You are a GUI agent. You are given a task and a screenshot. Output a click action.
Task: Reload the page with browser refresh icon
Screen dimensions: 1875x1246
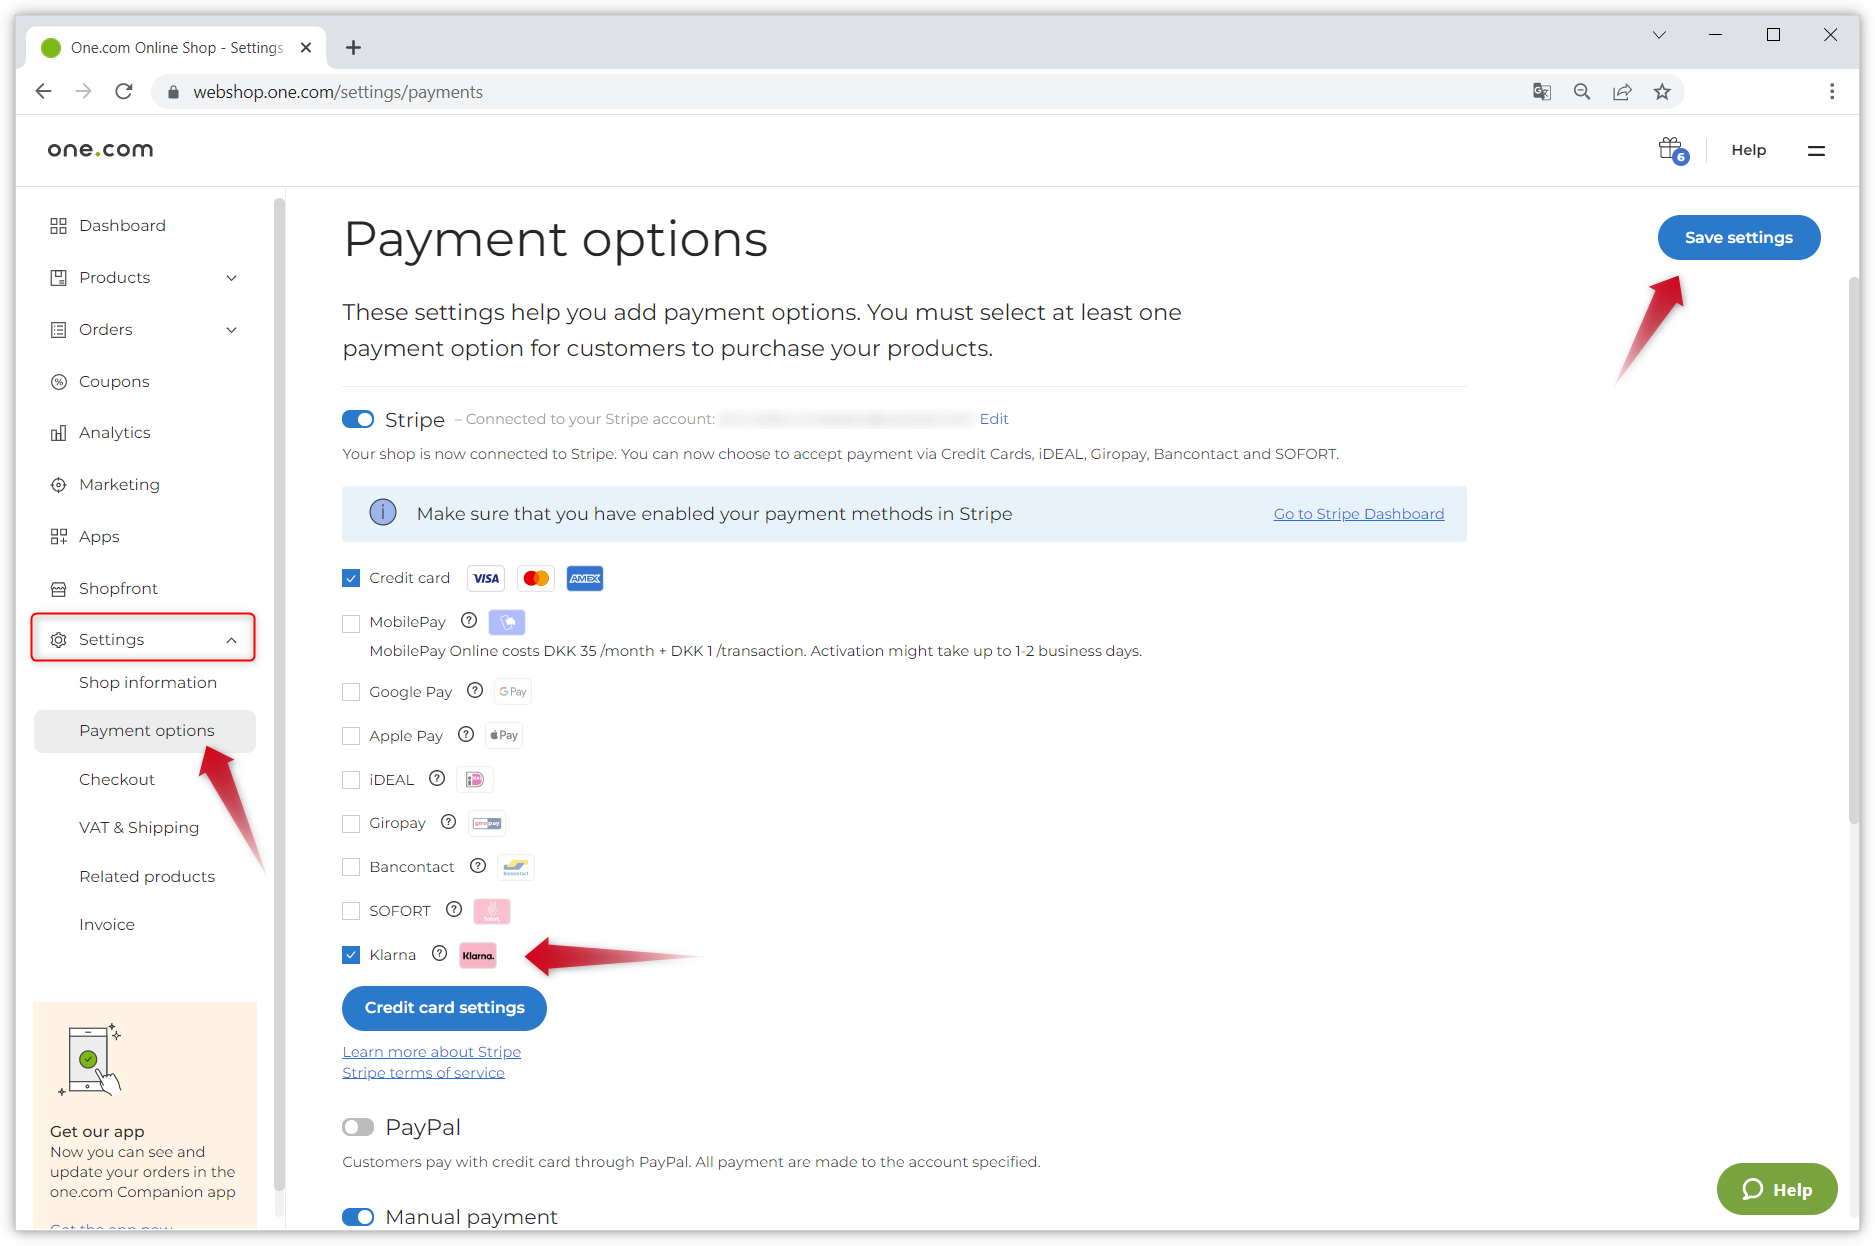coord(124,92)
